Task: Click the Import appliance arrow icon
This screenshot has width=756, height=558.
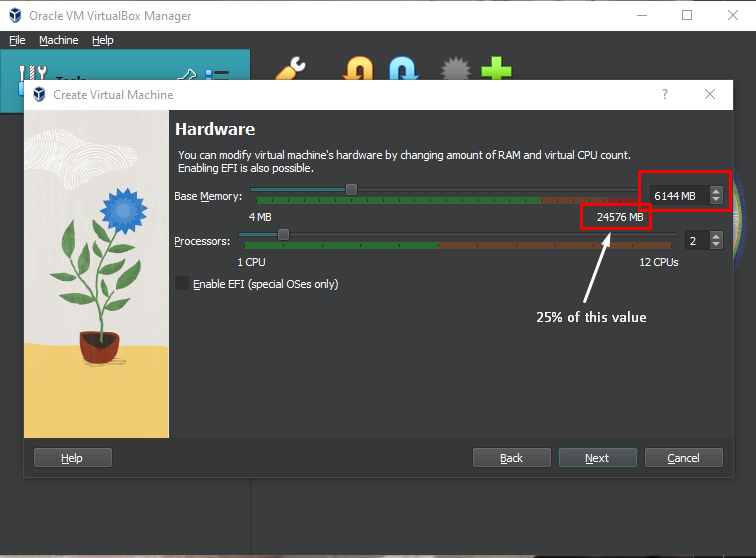Action: [x=357, y=69]
